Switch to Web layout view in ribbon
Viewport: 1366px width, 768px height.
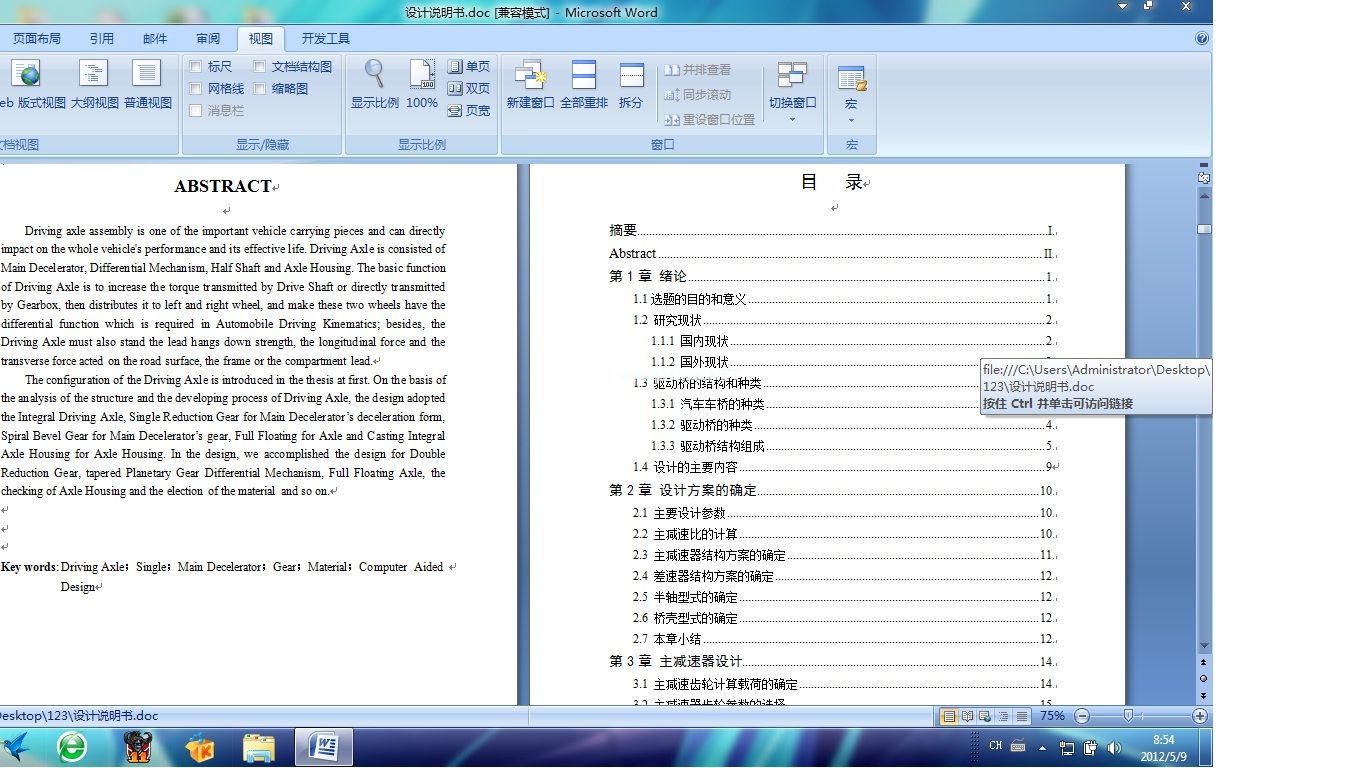31,85
